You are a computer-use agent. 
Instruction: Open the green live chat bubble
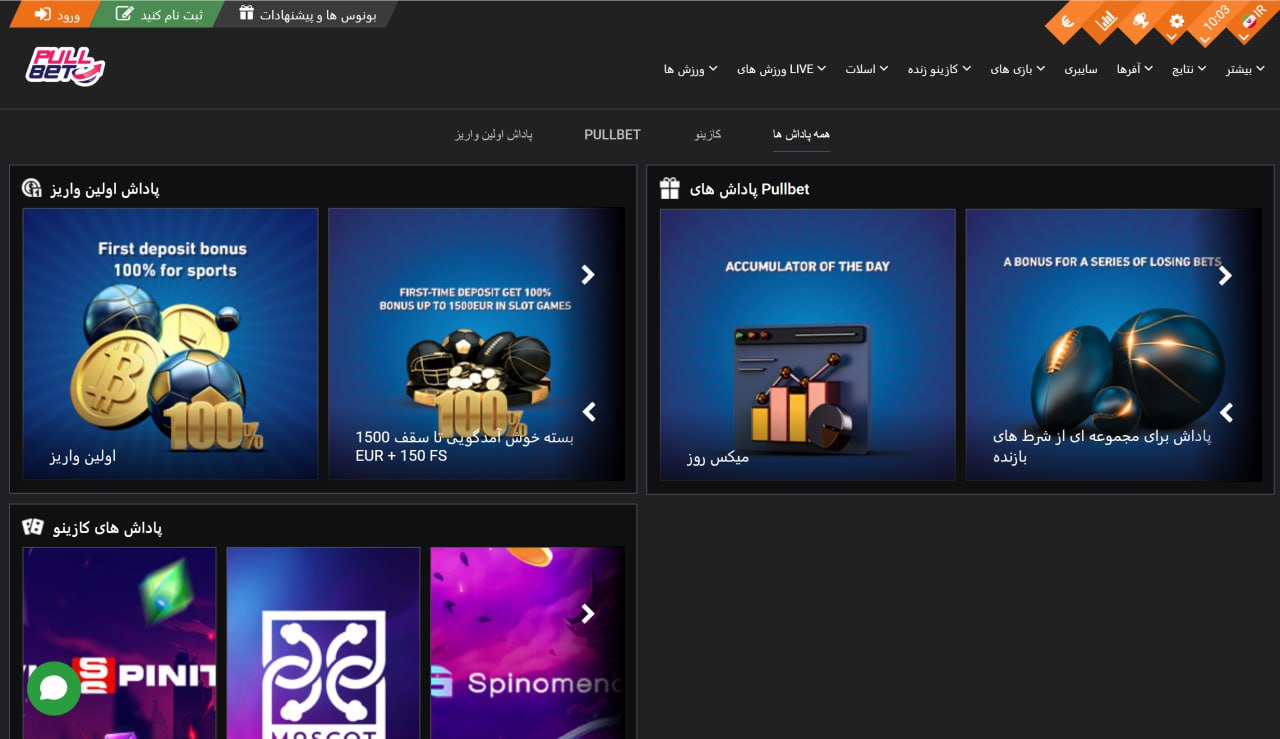coord(53,688)
